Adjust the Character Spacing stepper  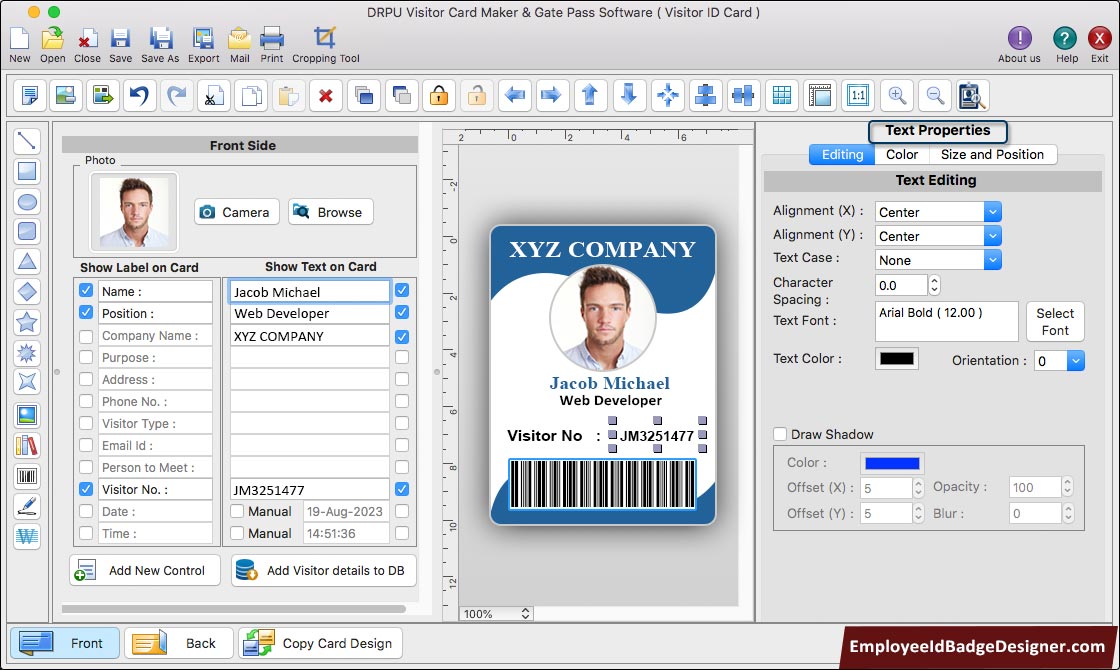(934, 285)
